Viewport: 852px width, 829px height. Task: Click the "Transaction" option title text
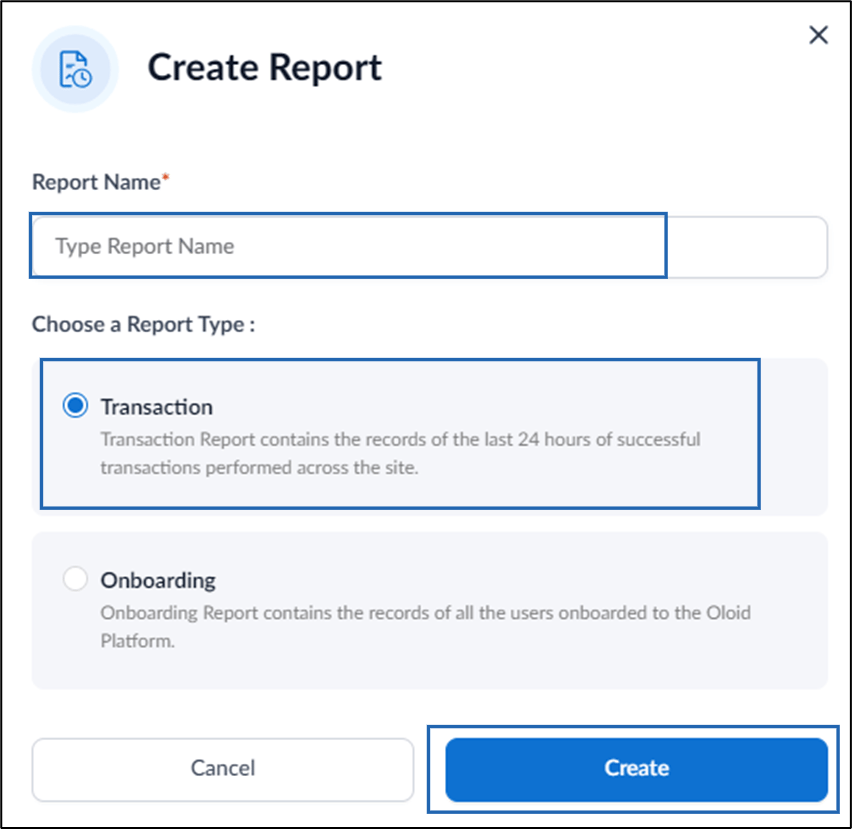click(x=156, y=407)
